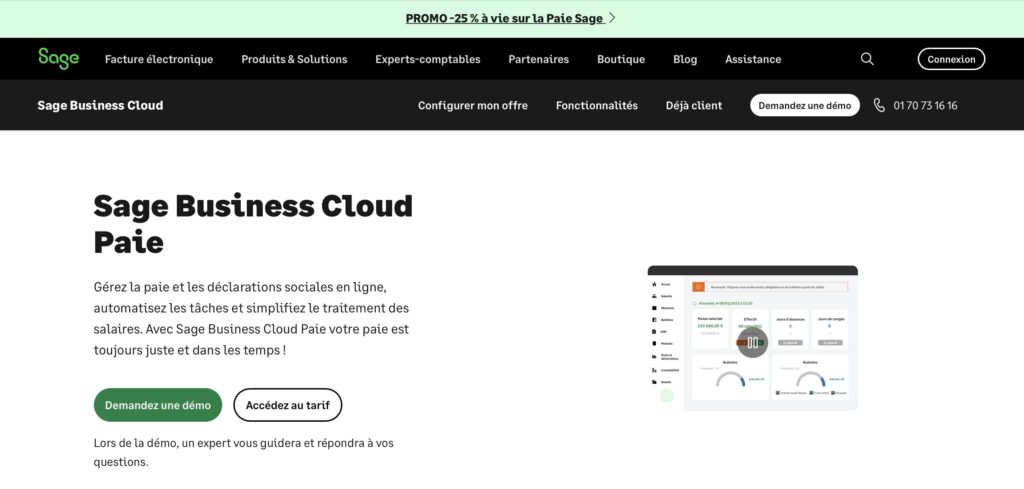Click the arrow chevron after the promo banner text
Screen dimensions: 1024x489
click(x=612, y=18)
